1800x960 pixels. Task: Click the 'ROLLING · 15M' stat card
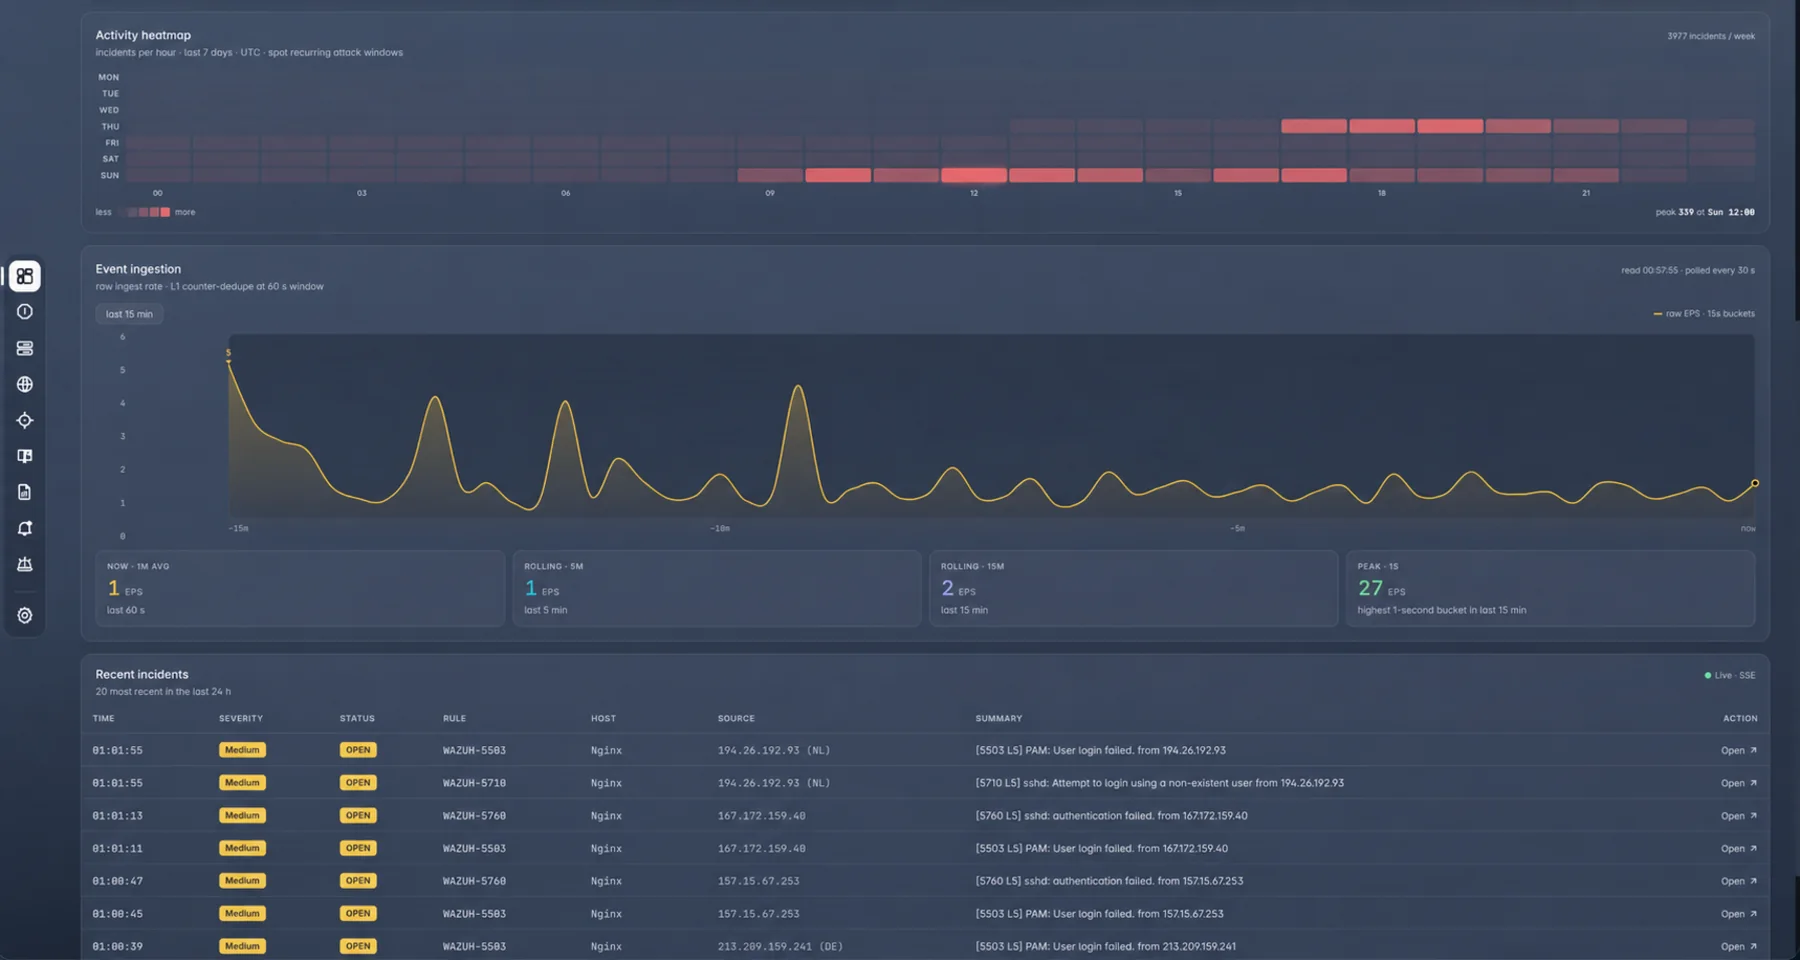[1133, 588]
